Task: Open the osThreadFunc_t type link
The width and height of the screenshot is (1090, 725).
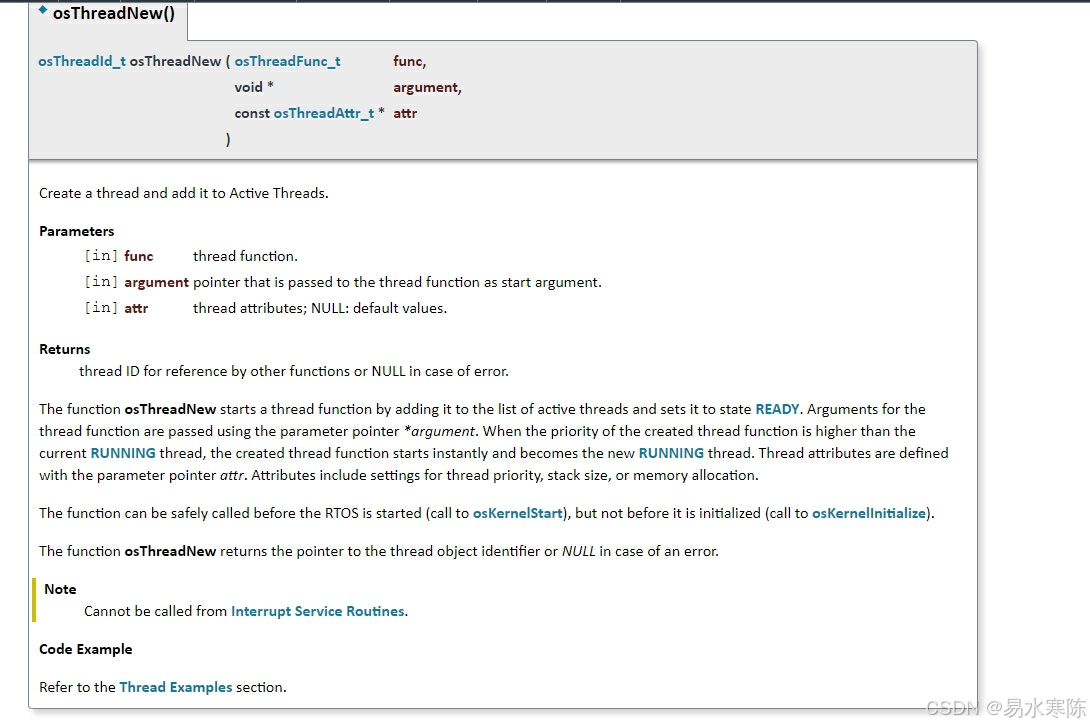Action: click(x=287, y=61)
